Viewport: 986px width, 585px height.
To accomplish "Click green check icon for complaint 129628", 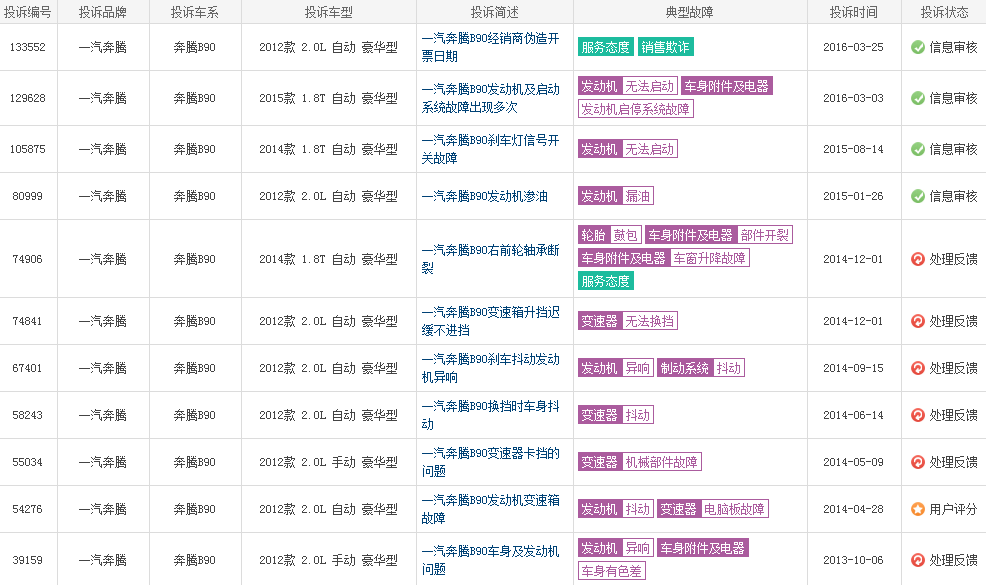I will tap(918, 98).
